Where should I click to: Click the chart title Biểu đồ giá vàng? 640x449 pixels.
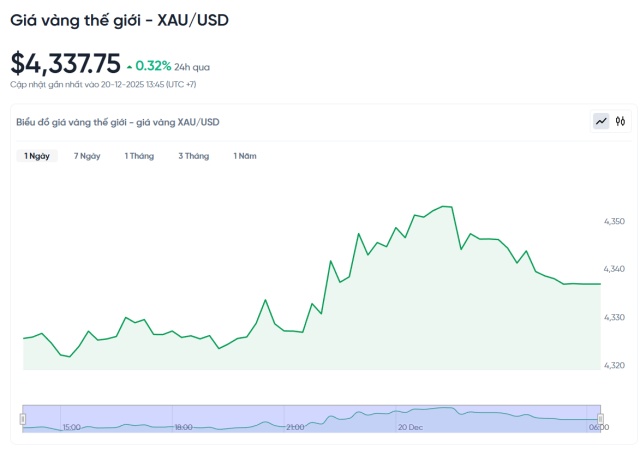pyautogui.click(x=118, y=122)
